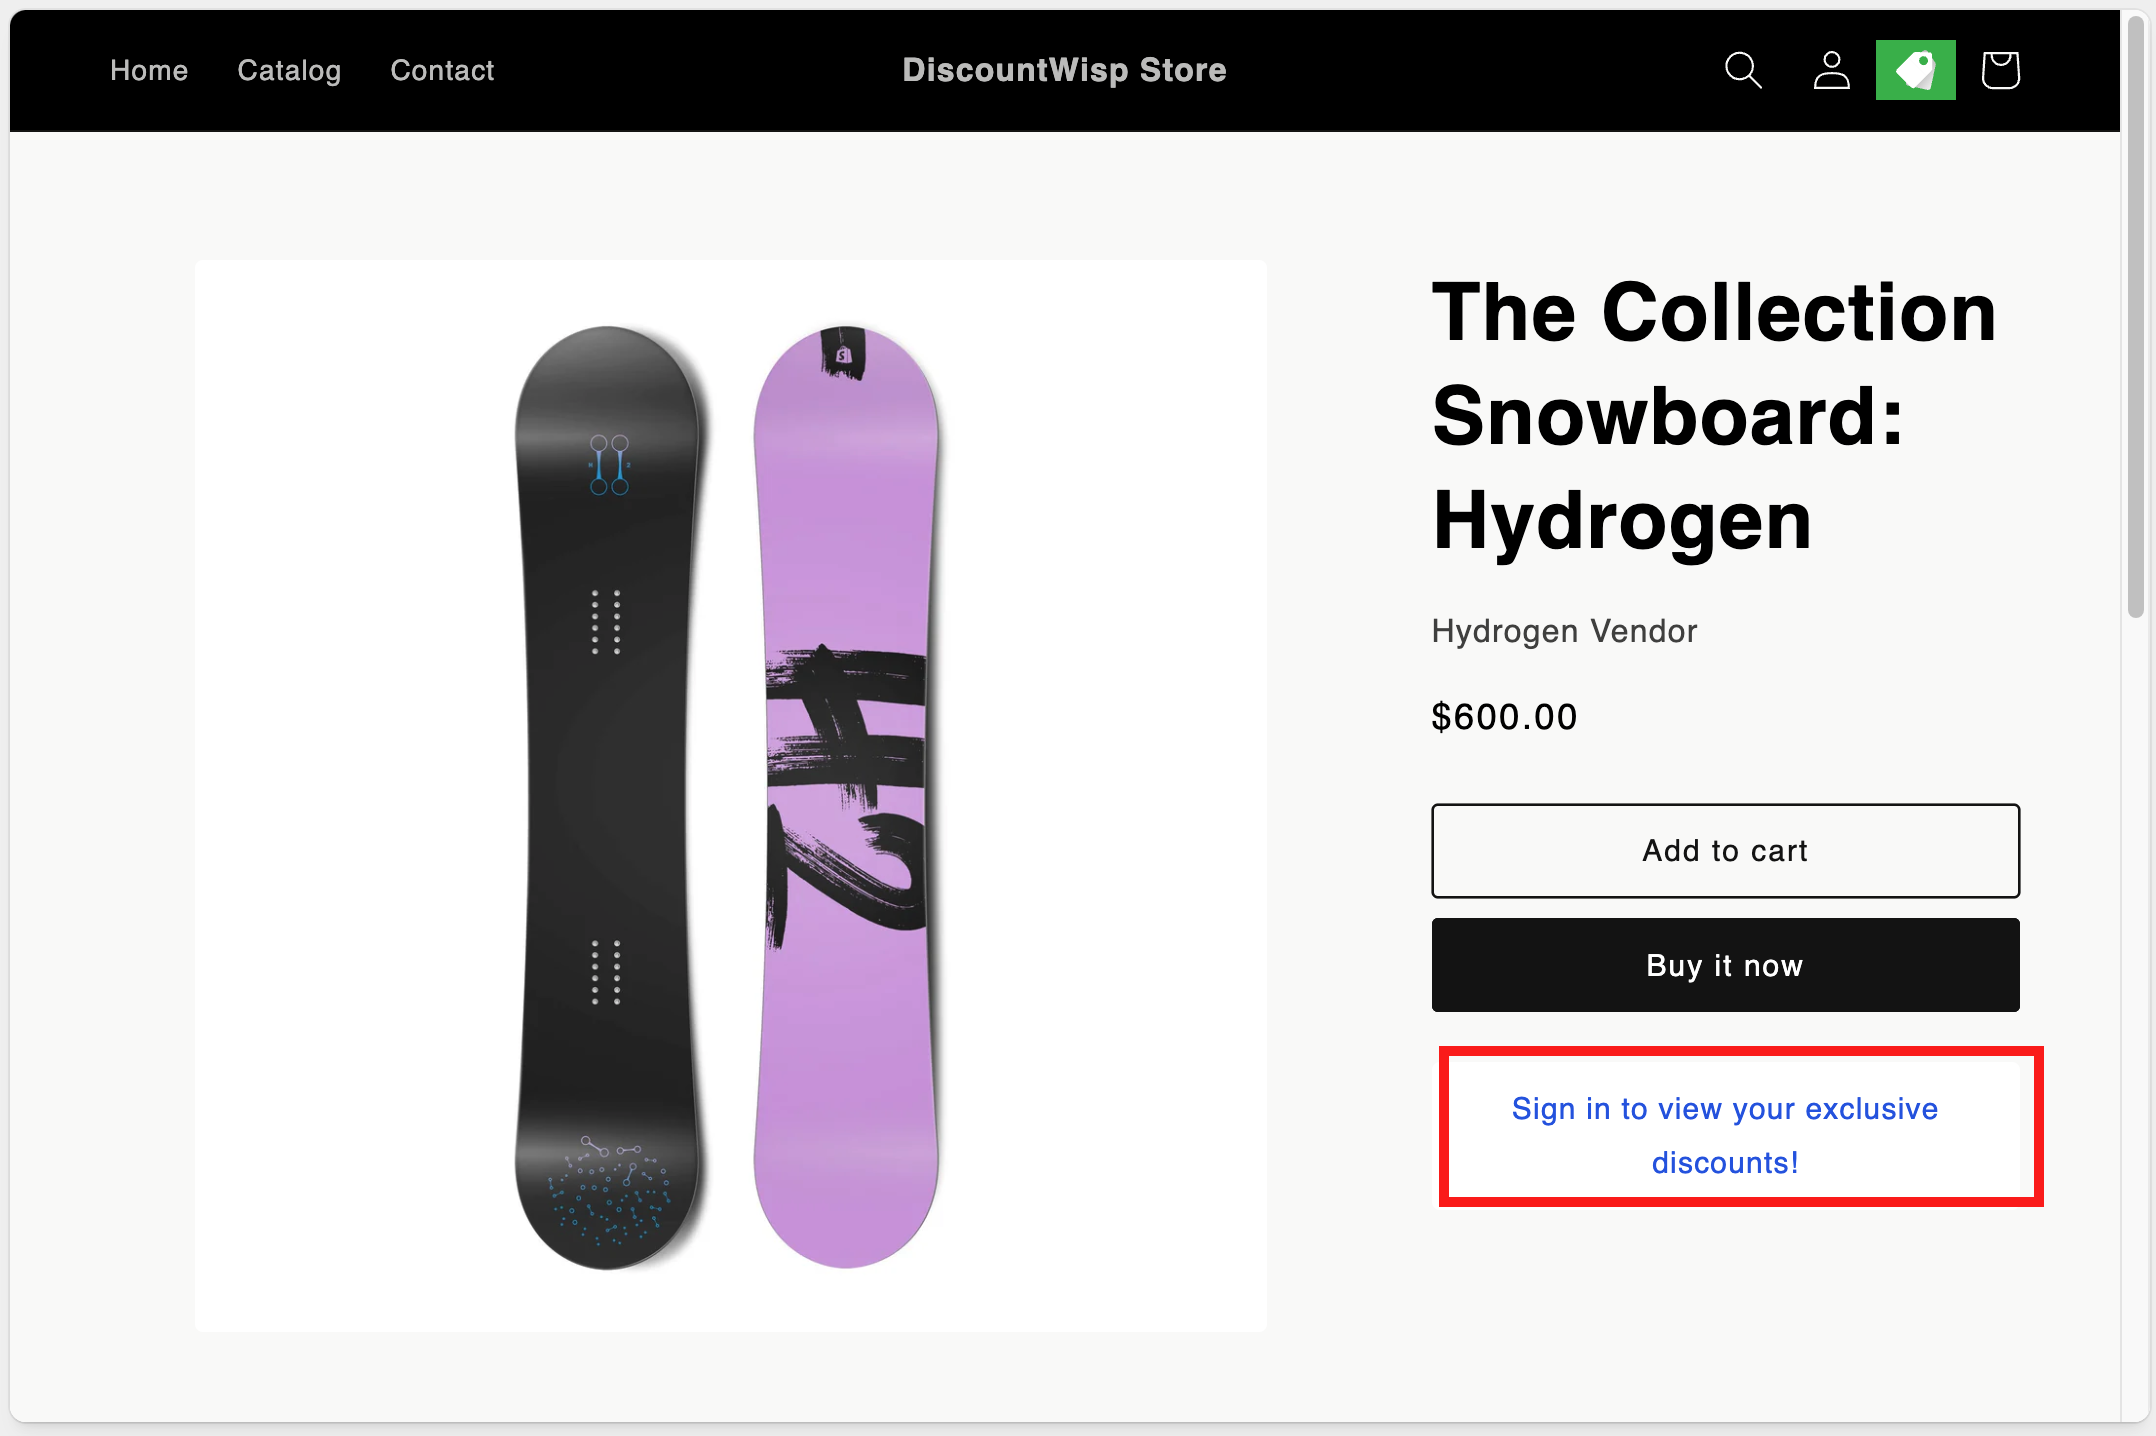Click the blue dotted pattern at black snowboard tail
The height and width of the screenshot is (1436, 2156).
pos(609,1195)
